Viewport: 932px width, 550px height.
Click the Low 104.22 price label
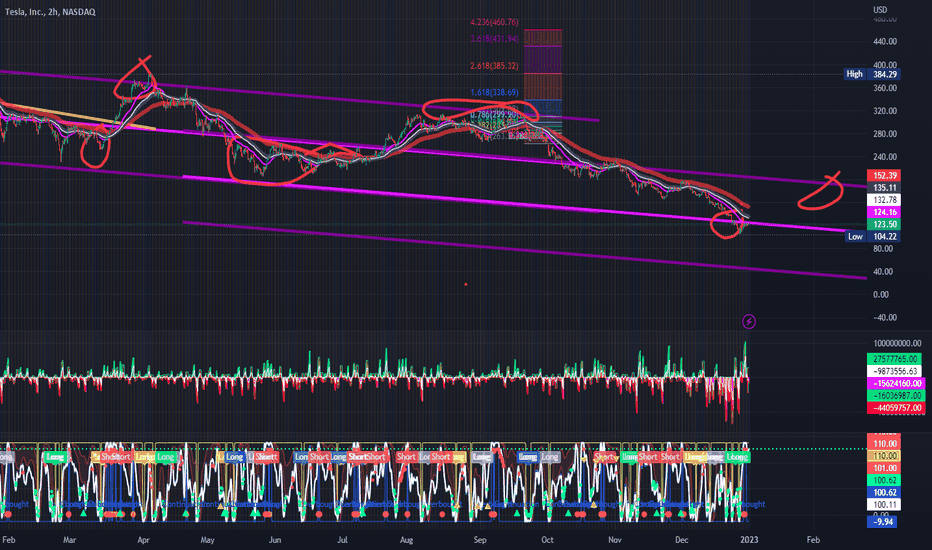pyautogui.click(x=872, y=237)
